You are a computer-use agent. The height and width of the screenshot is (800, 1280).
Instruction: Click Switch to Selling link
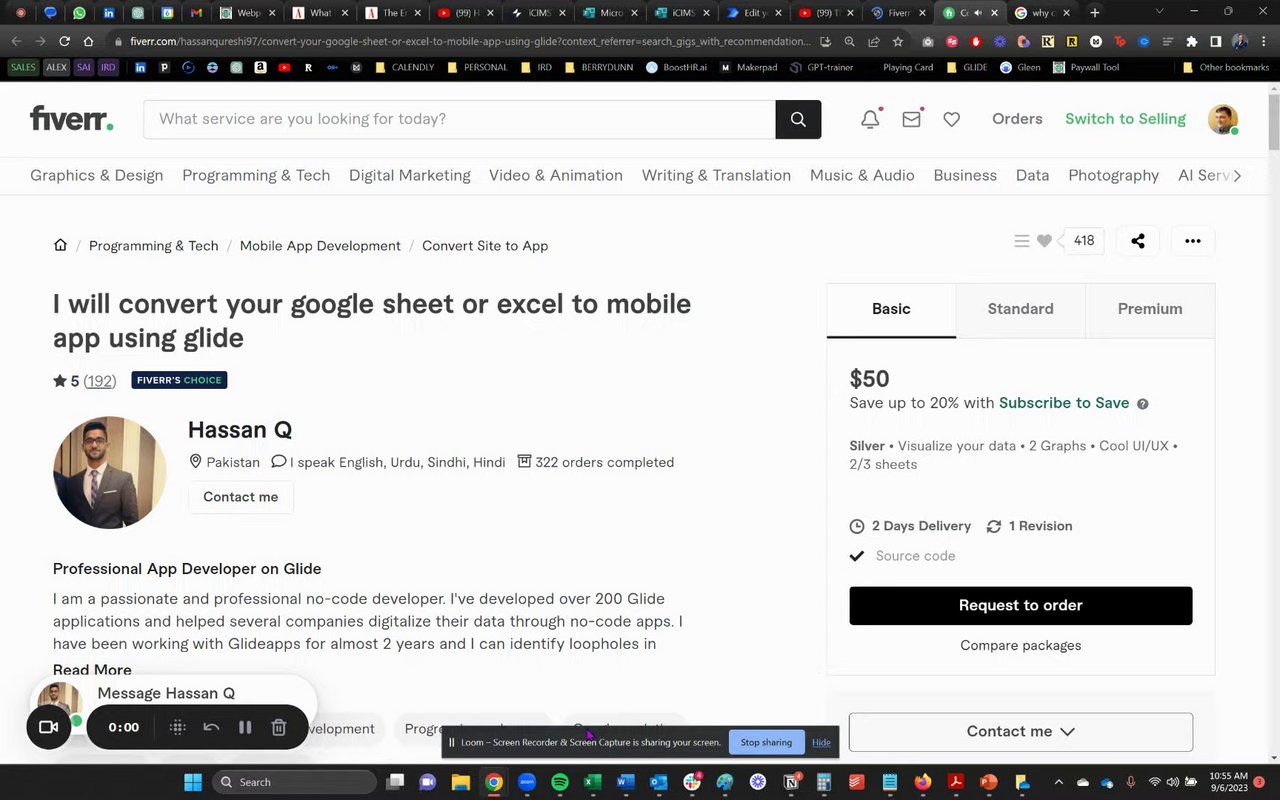tap(1125, 119)
